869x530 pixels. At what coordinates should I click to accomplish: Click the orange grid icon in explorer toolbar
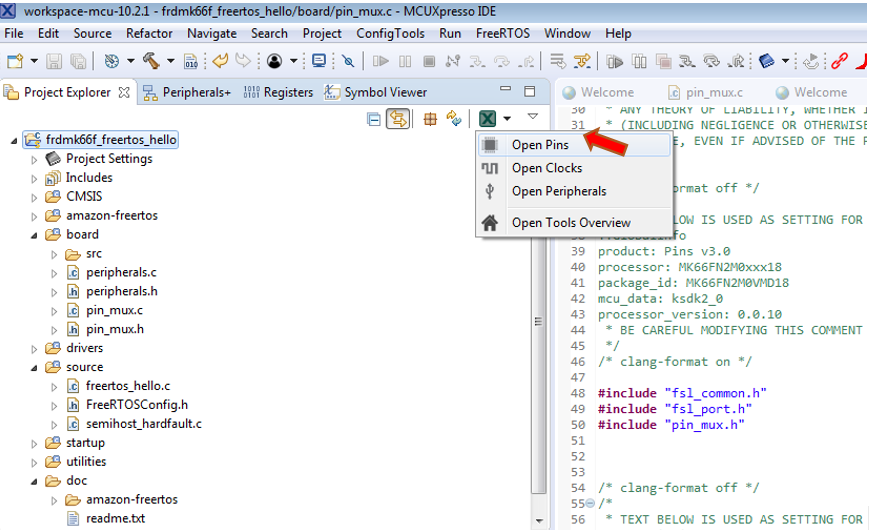(x=430, y=119)
